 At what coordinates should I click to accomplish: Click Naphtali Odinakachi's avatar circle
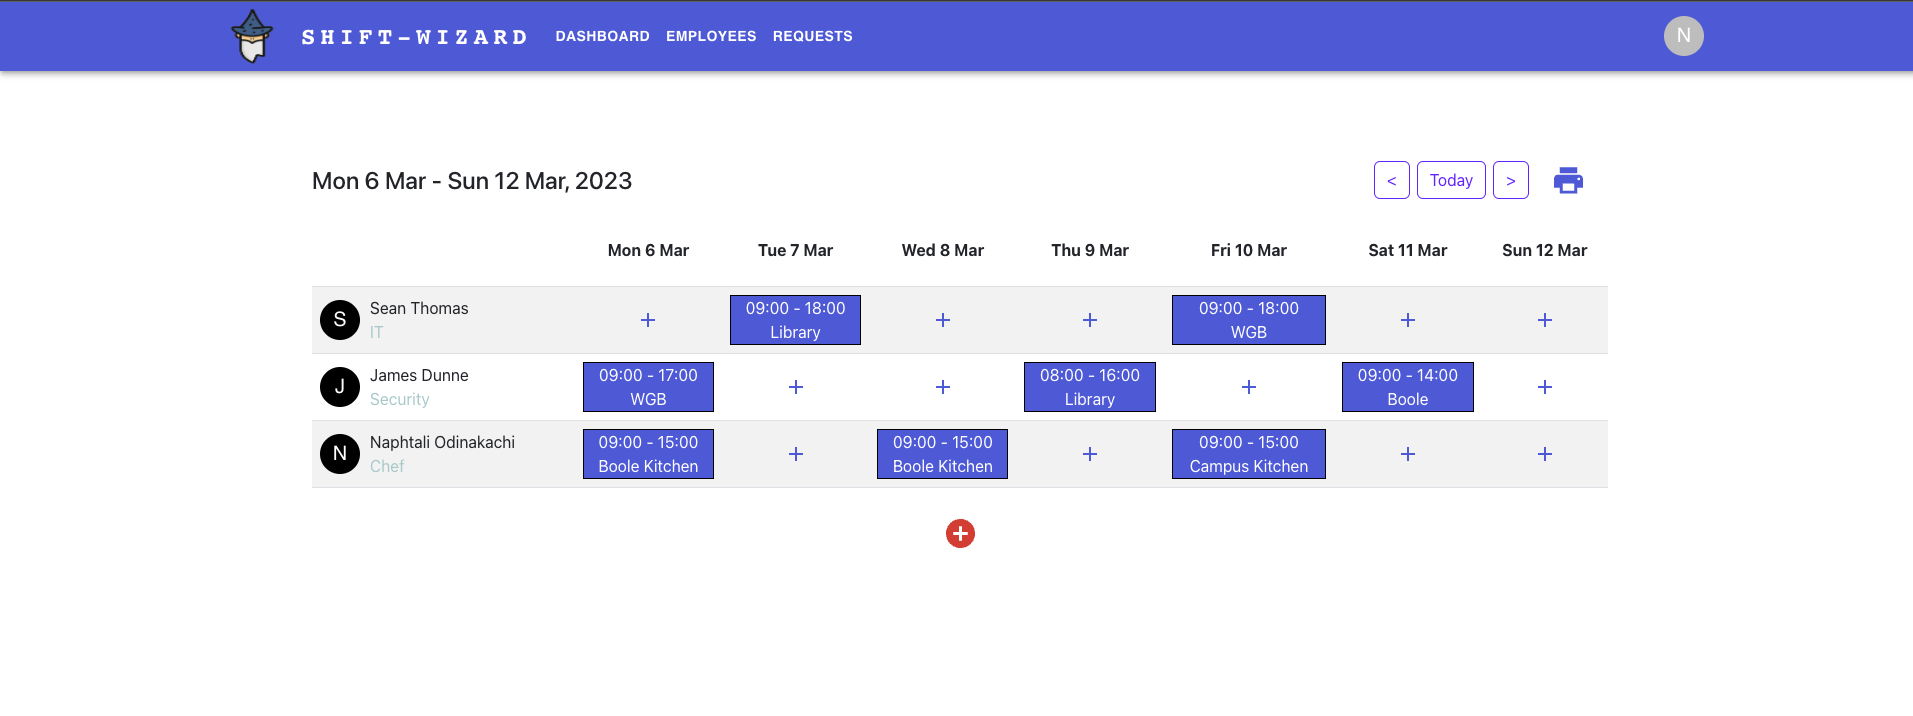[339, 453]
